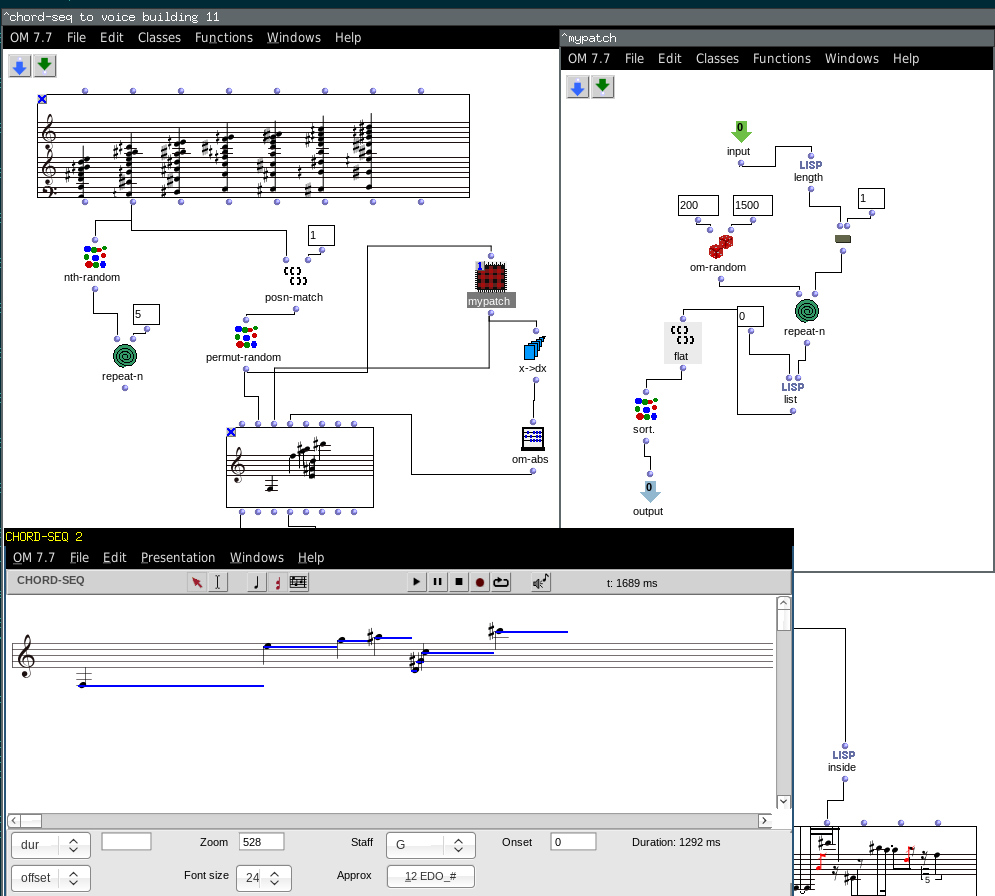This screenshot has width=995, height=896.
Task: Select the sort. box icon in mypatch
Action: click(x=646, y=409)
